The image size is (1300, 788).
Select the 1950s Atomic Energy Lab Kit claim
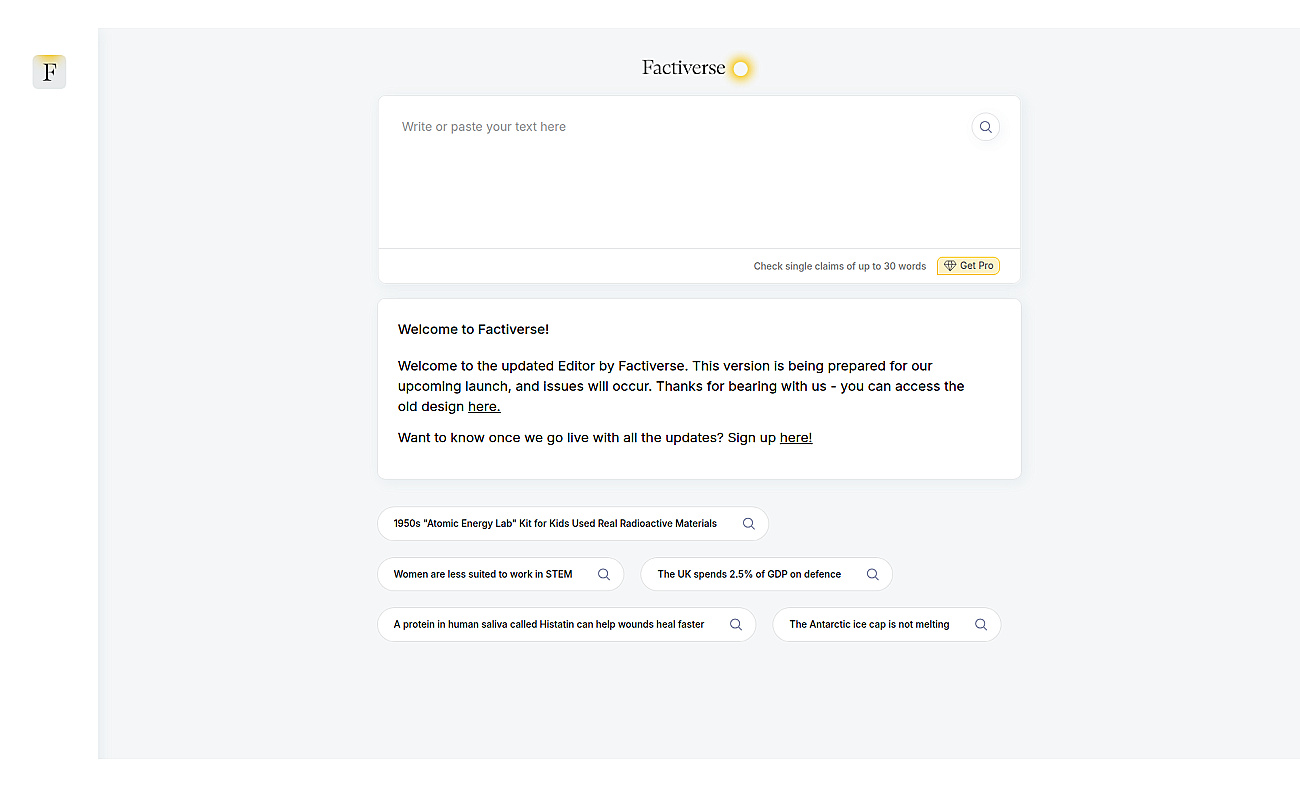(x=573, y=524)
